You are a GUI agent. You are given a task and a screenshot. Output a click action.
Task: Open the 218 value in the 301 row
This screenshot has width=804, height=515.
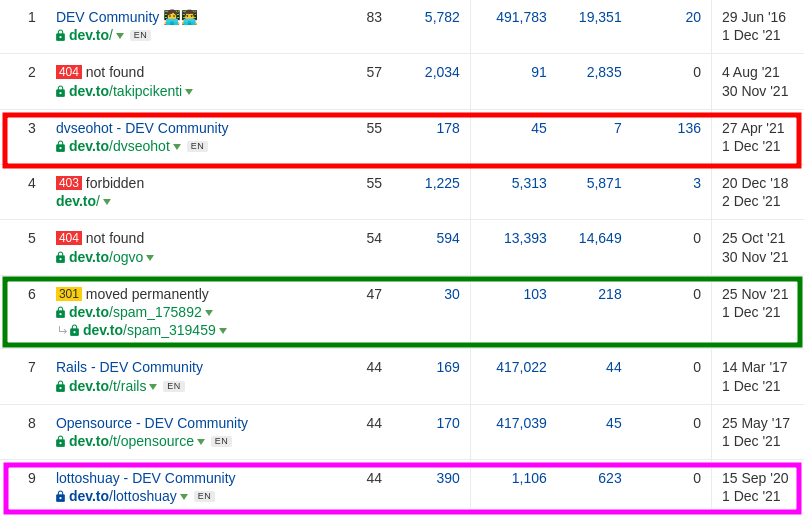[610, 294]
